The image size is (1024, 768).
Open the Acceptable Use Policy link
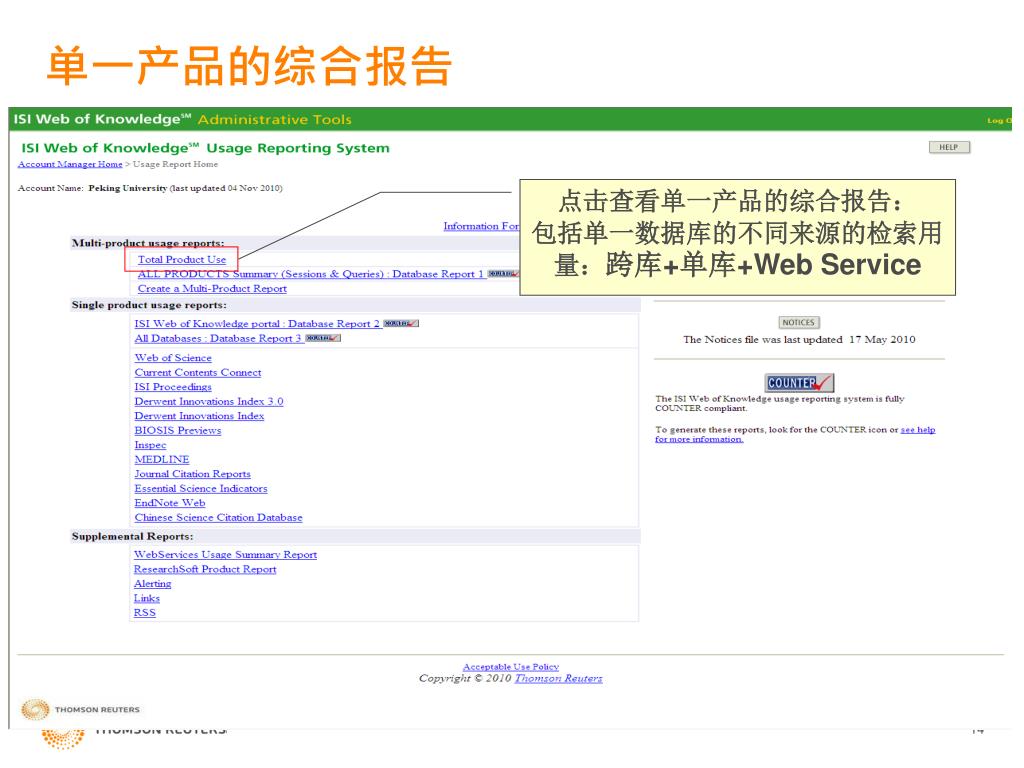511,667
